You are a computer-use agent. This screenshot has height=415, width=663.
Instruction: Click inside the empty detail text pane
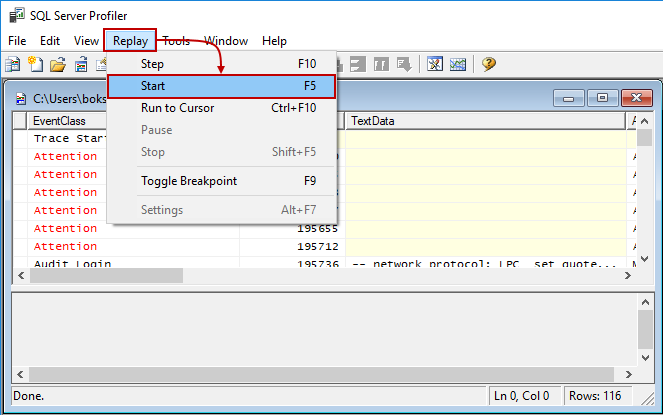(324, 330)
